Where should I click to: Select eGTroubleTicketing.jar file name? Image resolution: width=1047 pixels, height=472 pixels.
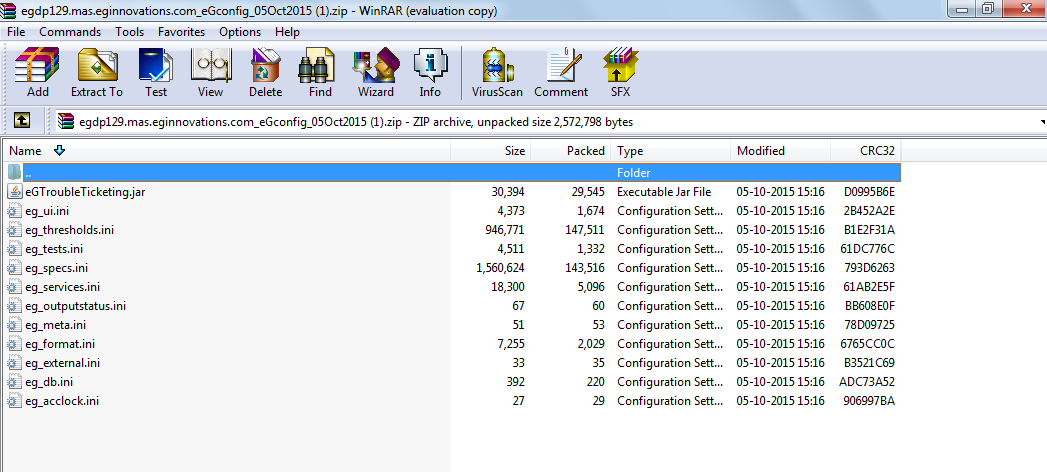pos(85,192)
